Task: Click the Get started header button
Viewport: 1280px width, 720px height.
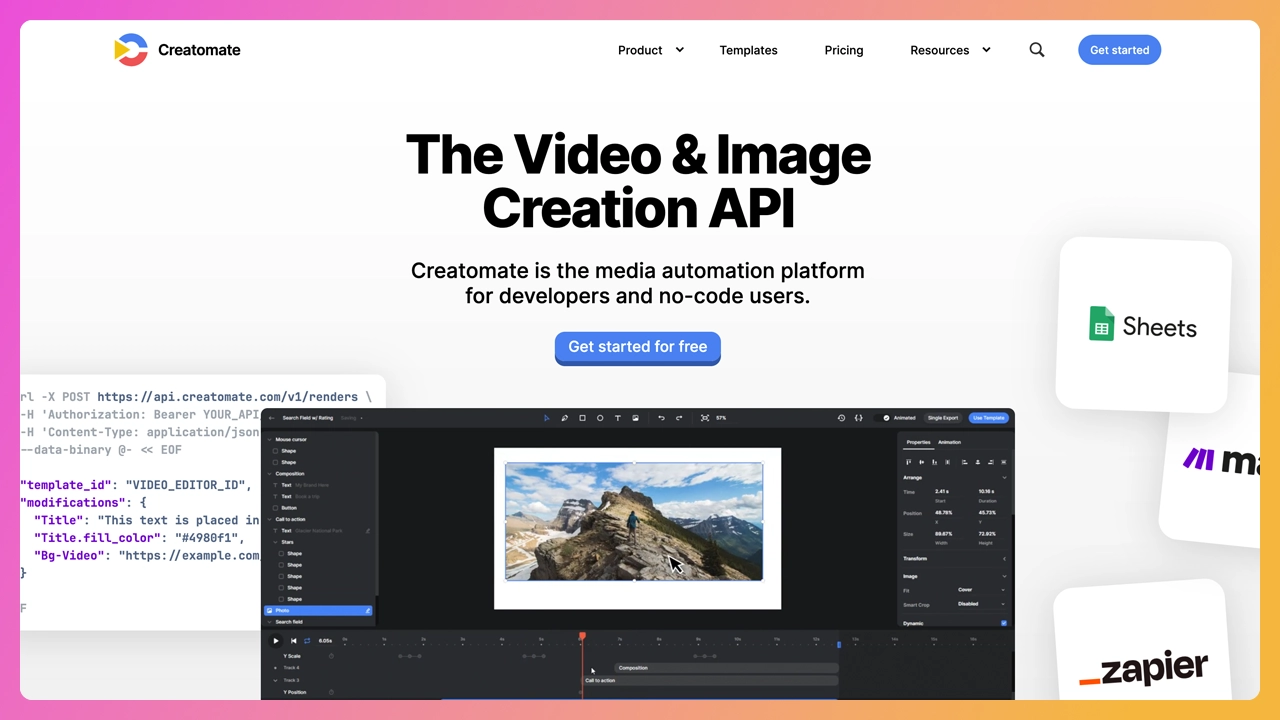Action: (x=1119, y=50)
